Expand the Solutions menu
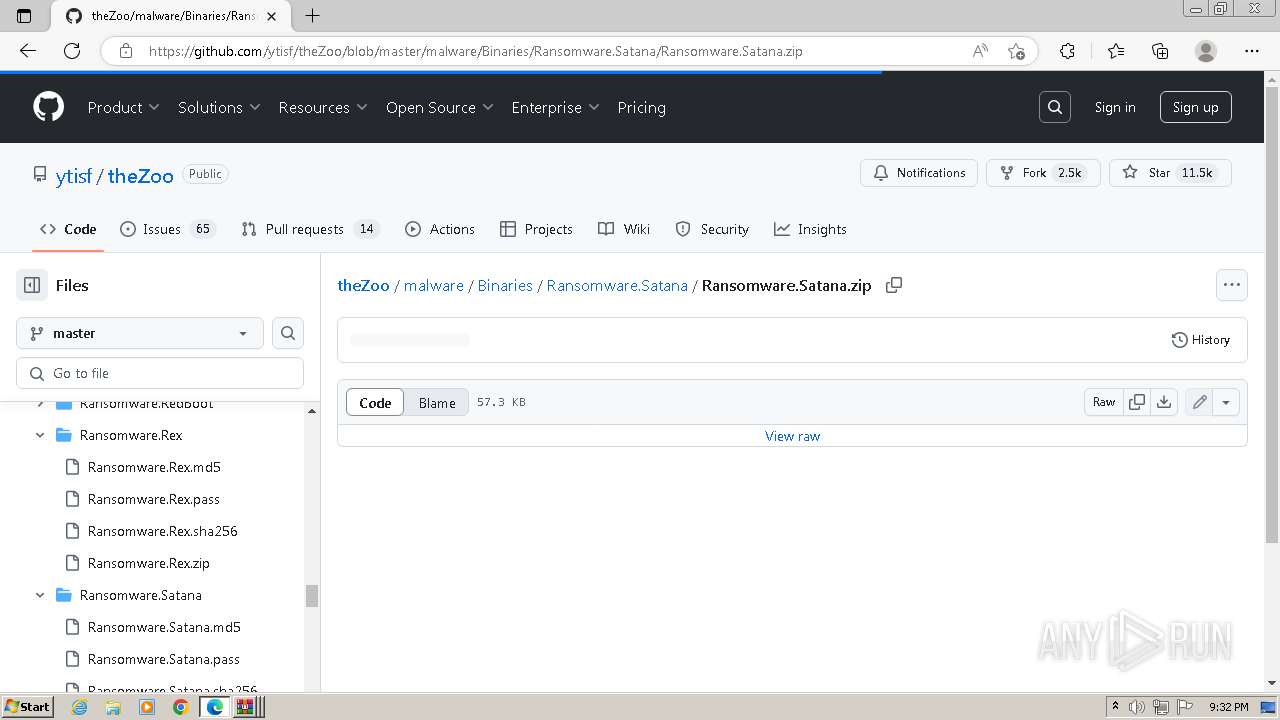This screenshot has width=1280, height=720. (219, 107)
